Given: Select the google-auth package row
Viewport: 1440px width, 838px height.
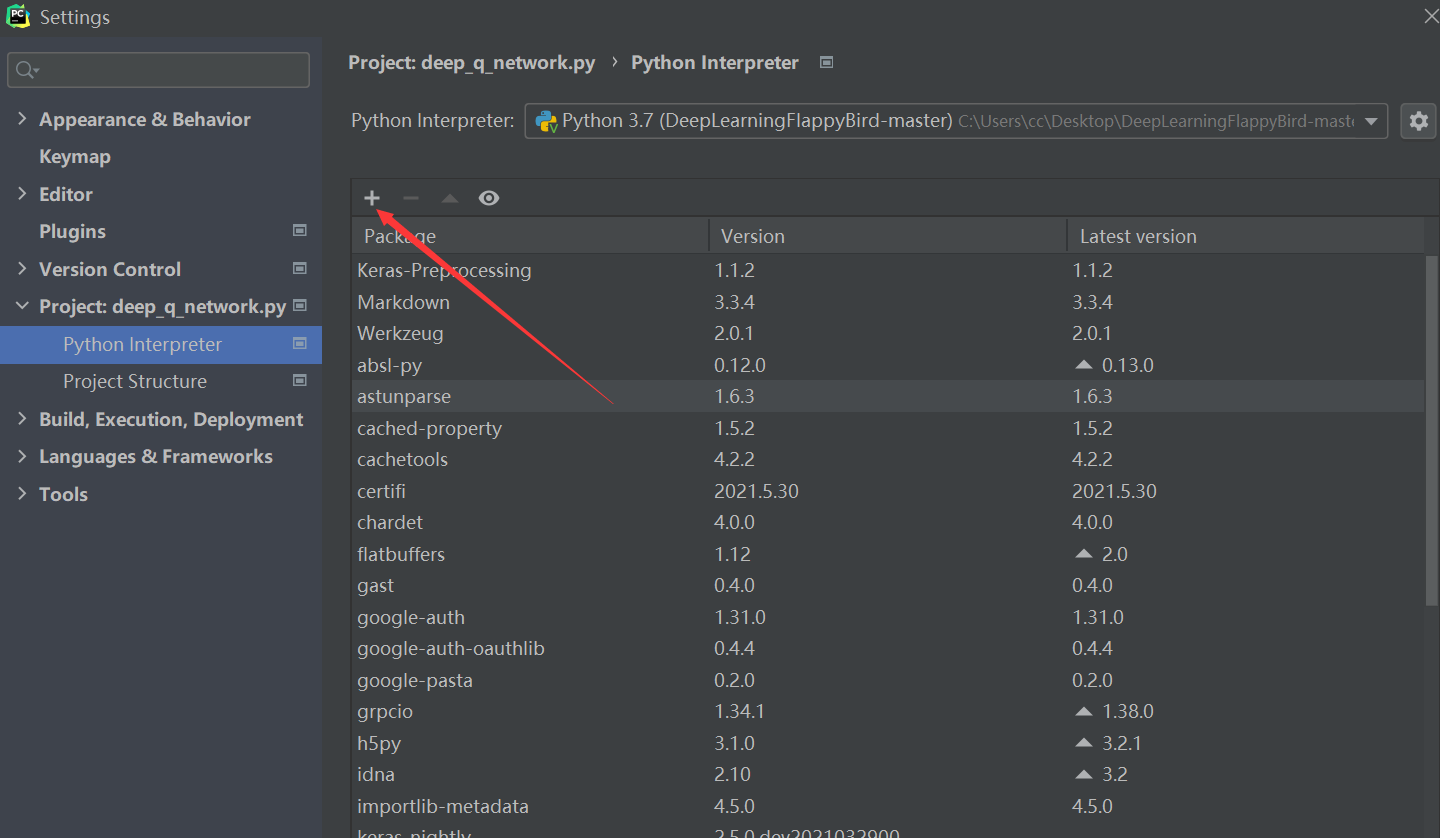Looking at the screenshot, I should [888, 617].
